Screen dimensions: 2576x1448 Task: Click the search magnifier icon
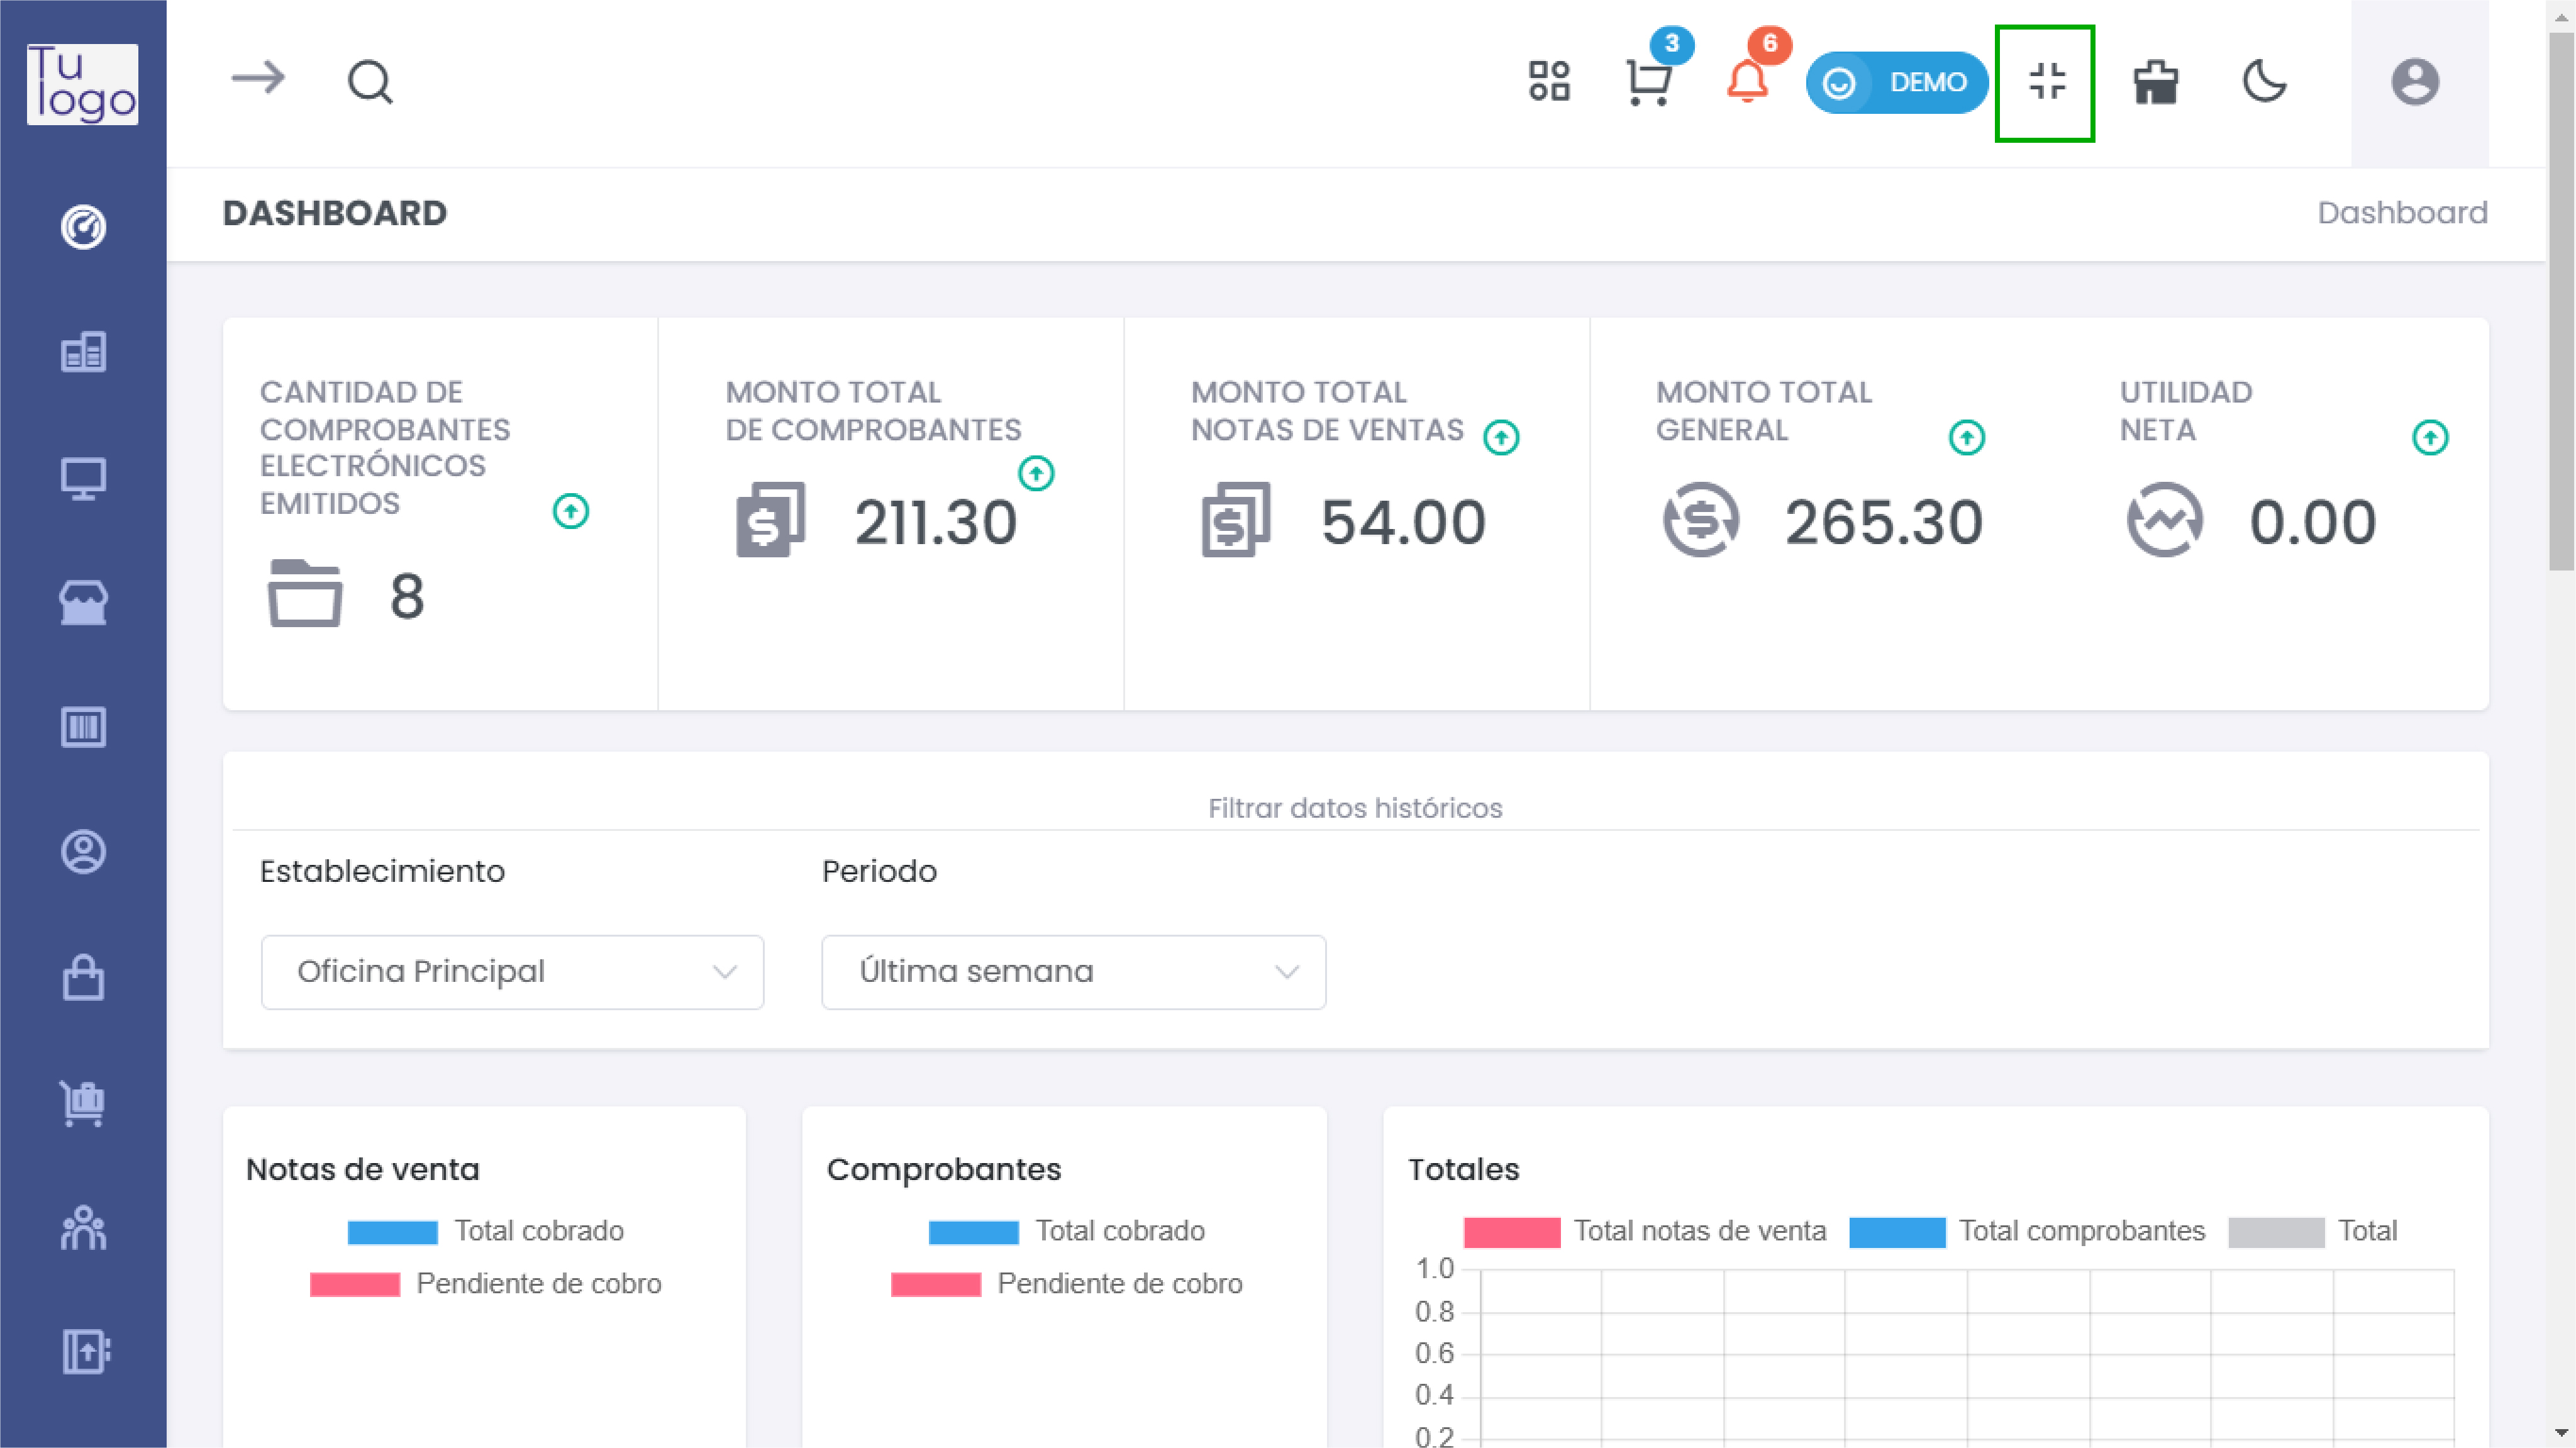tap(370, 82)
